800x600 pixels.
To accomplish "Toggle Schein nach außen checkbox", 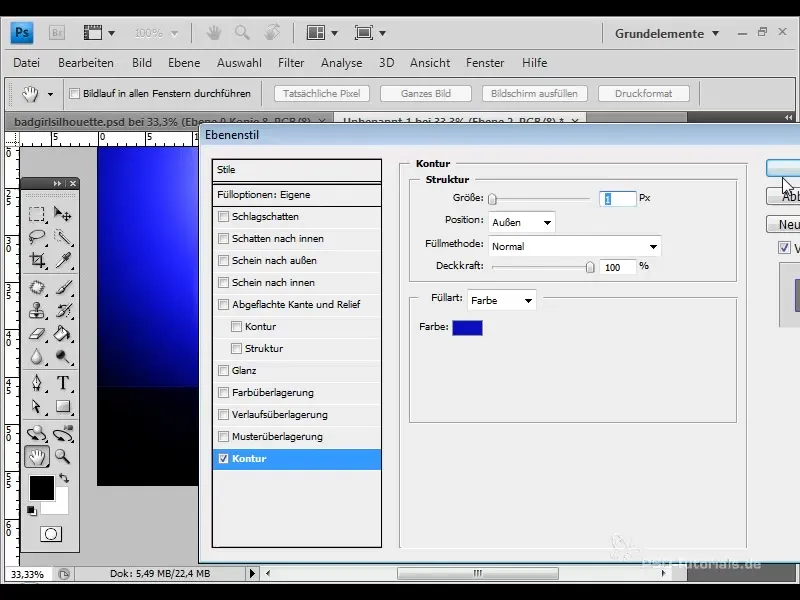I will click(223, 260).
